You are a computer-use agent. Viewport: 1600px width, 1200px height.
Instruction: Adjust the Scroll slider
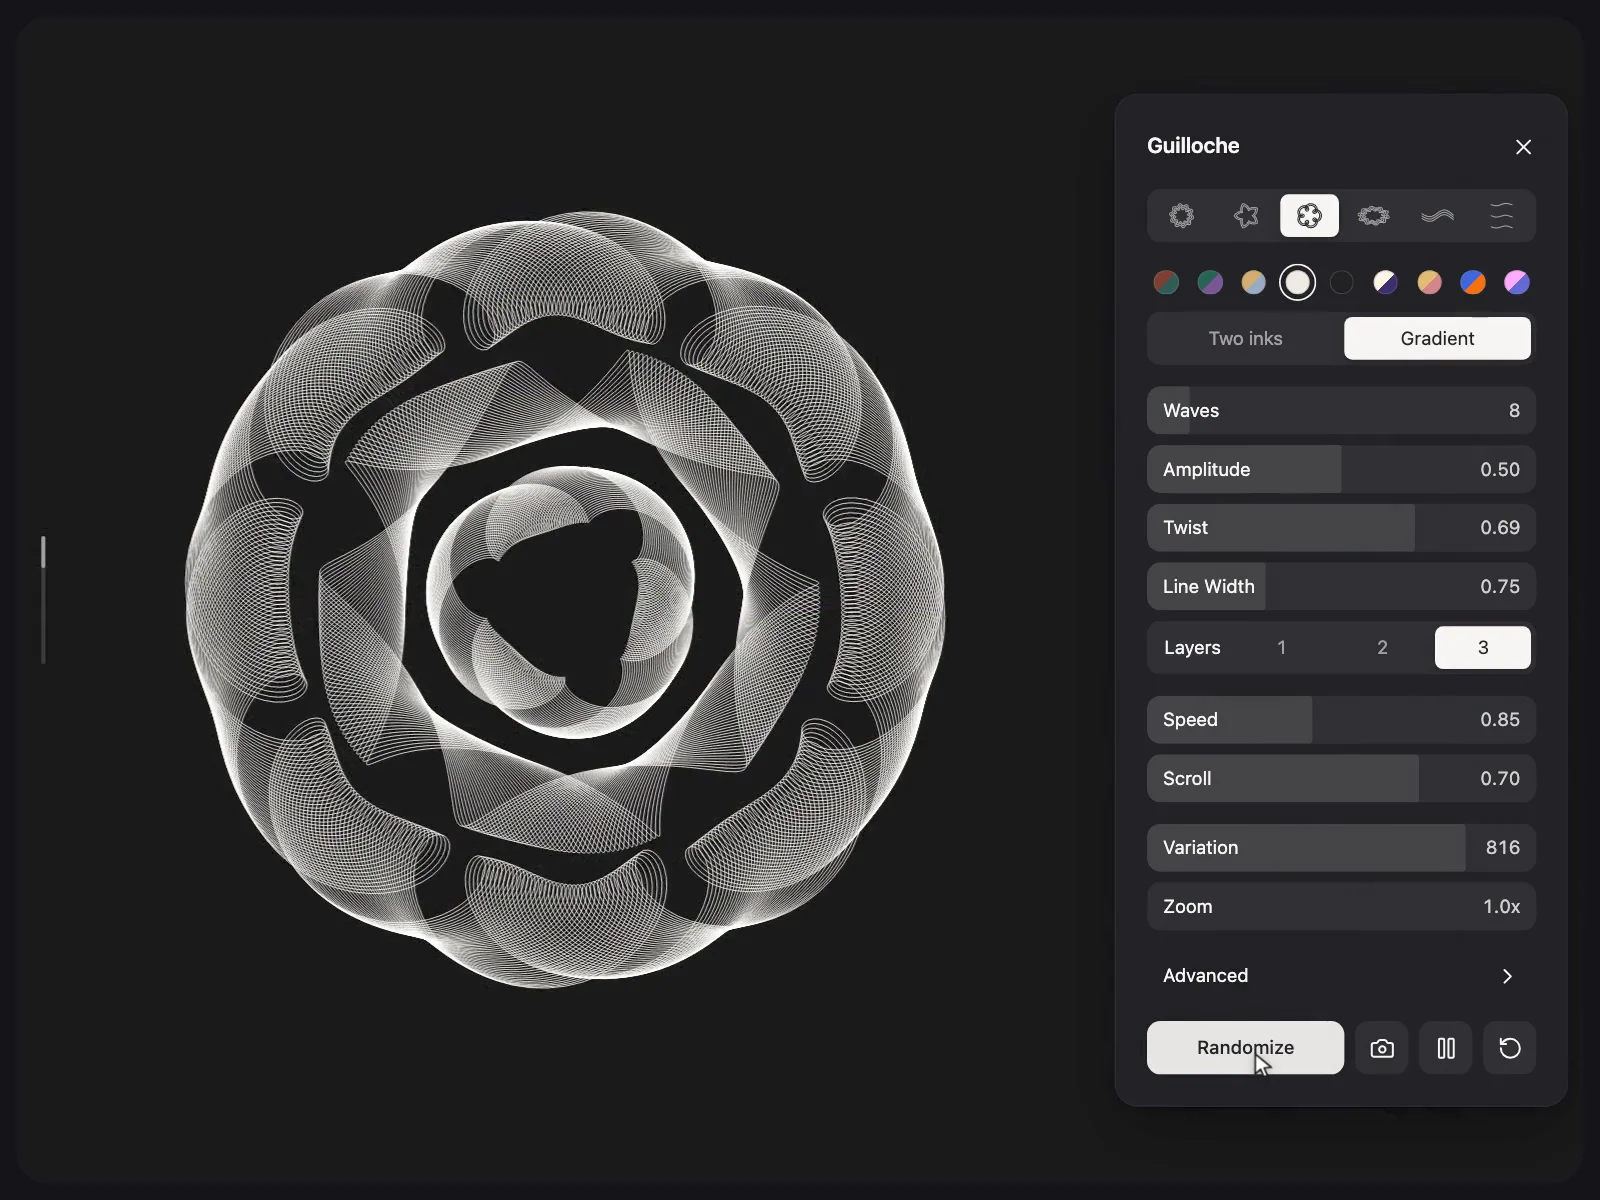click(1341, 779)
